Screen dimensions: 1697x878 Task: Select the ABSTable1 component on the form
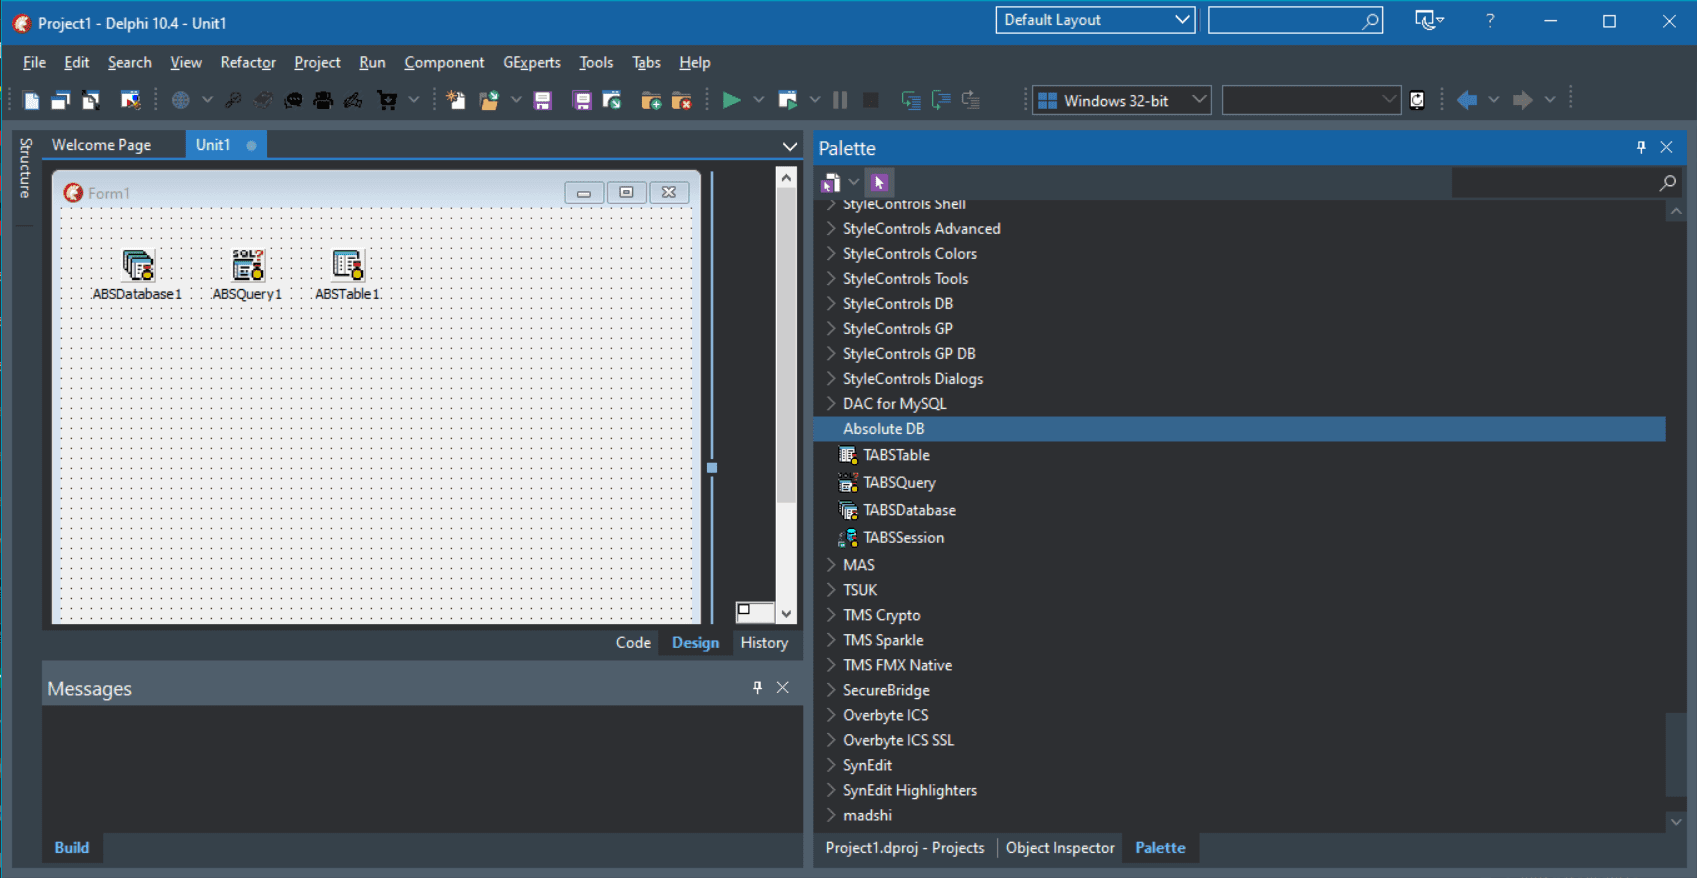[347, 275]
